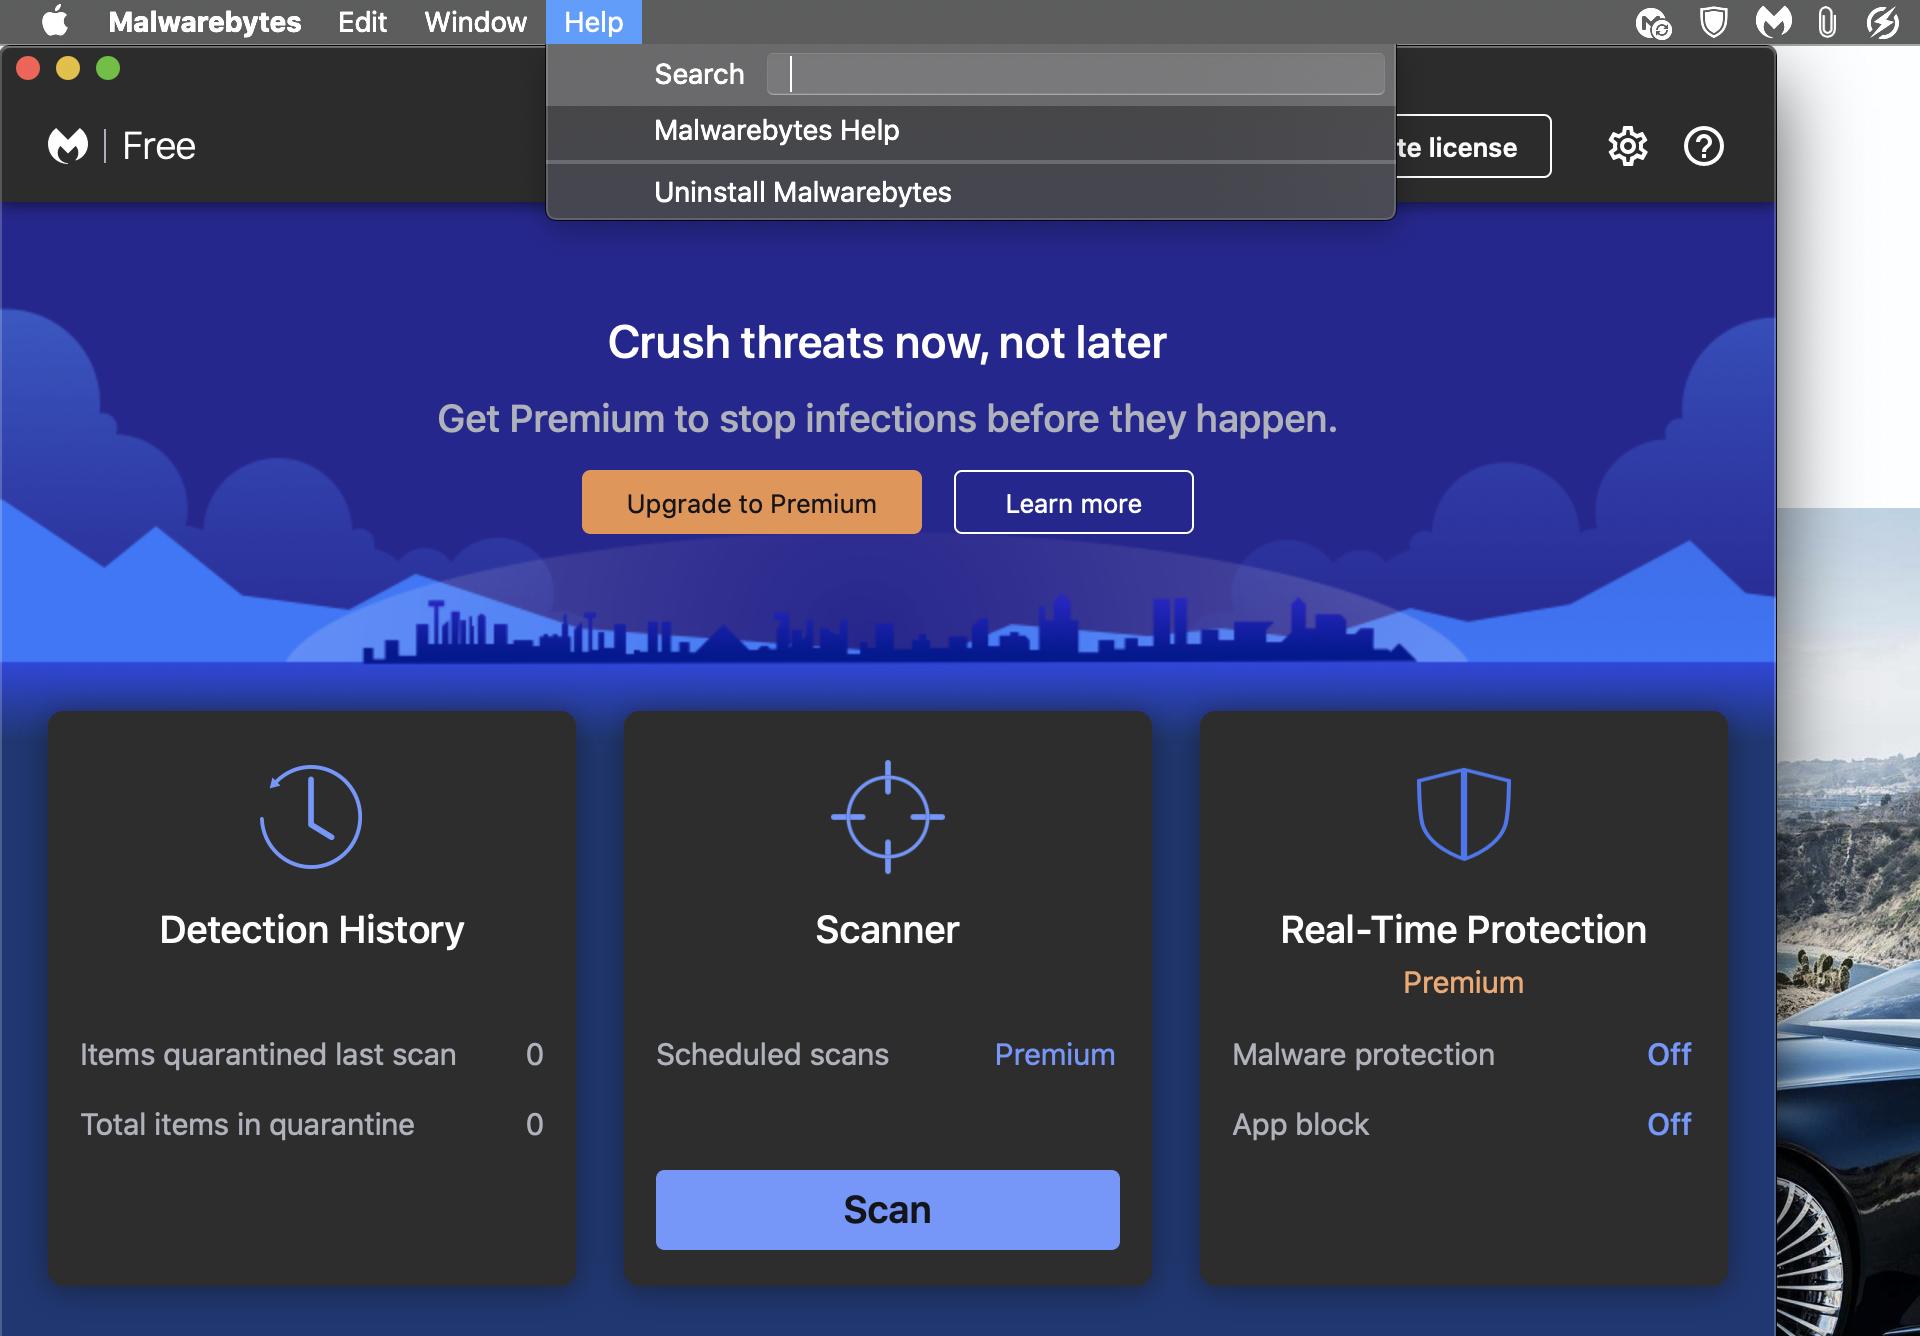Focus the Help menu Search field
Image resolution: width=1920 pixels, height=1336 pixels.
pos(1075,74)
